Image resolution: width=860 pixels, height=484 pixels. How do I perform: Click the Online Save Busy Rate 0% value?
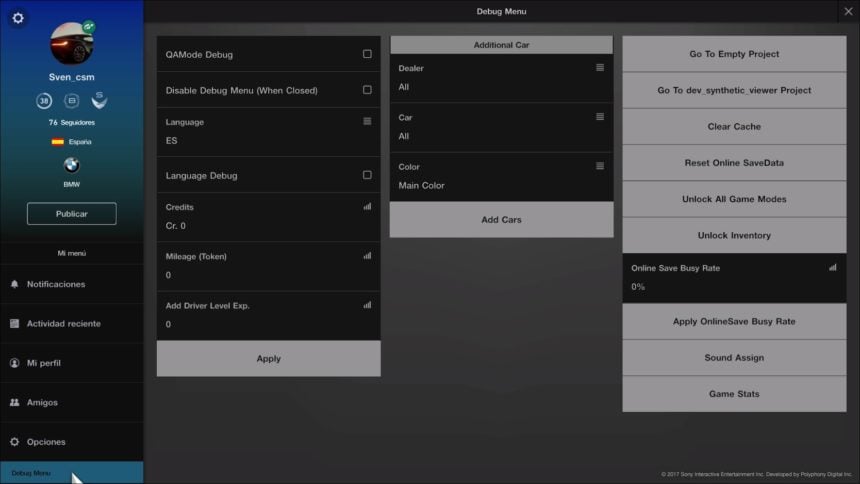[638, 286]
